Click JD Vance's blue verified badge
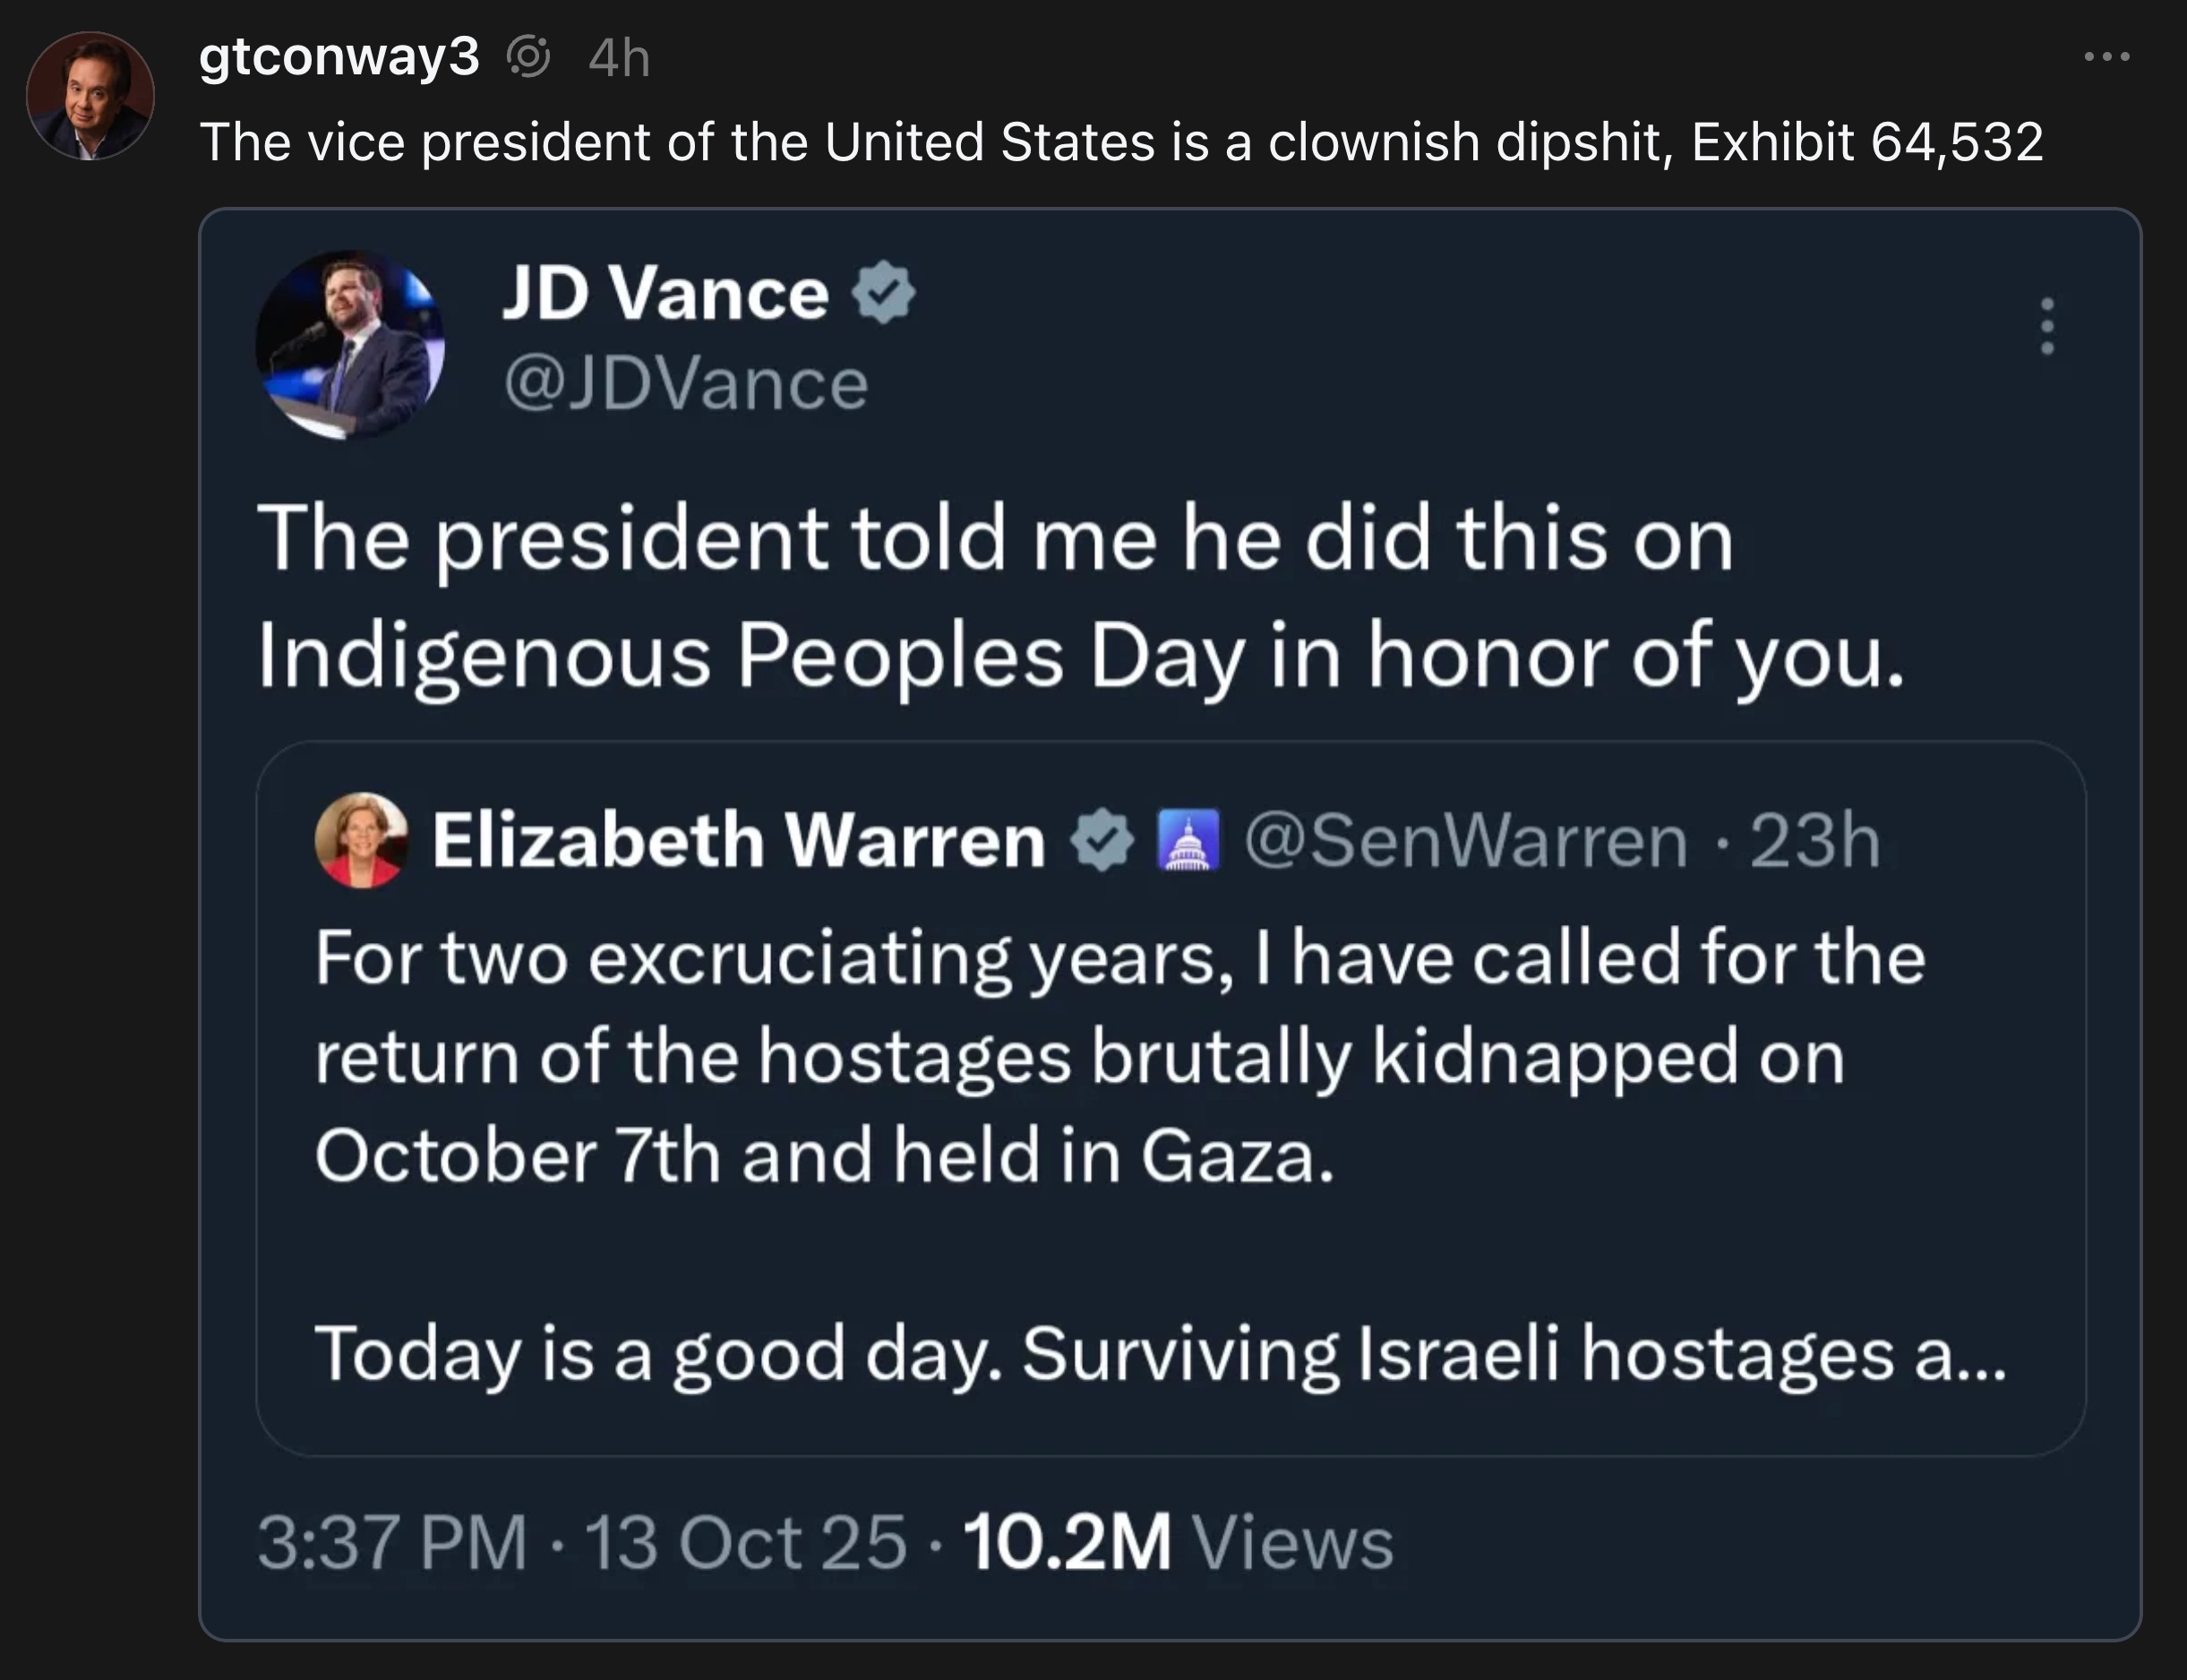 coord(884,292)
